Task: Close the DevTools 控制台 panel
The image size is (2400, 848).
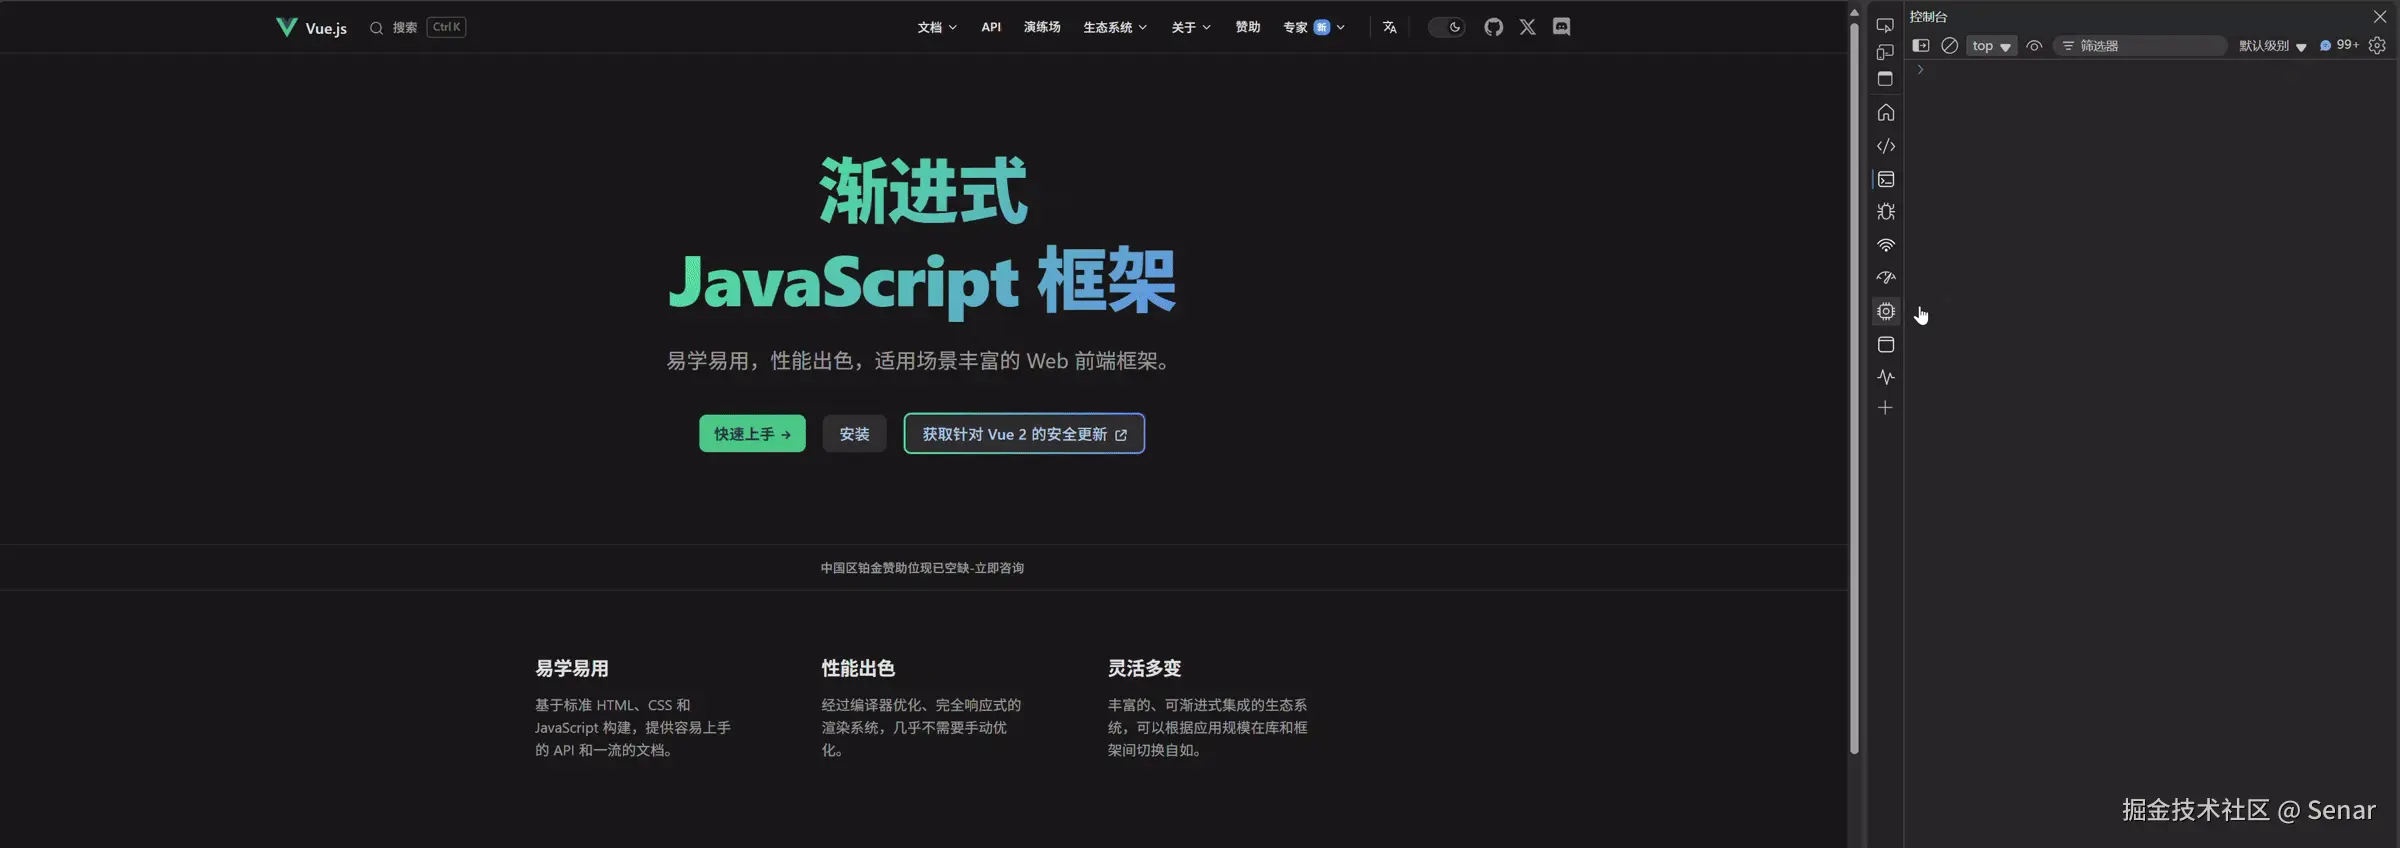Action: [x=2380, y=16]
